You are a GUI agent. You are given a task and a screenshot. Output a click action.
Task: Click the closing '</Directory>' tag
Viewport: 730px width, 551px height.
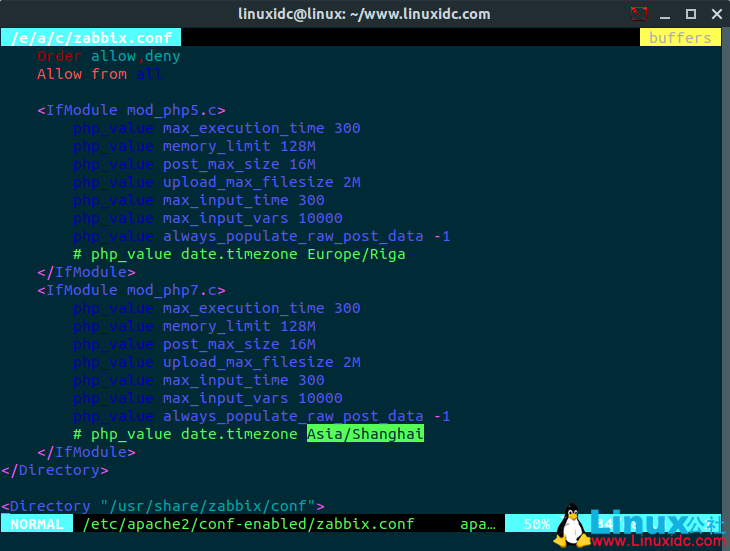coord(54,470)
